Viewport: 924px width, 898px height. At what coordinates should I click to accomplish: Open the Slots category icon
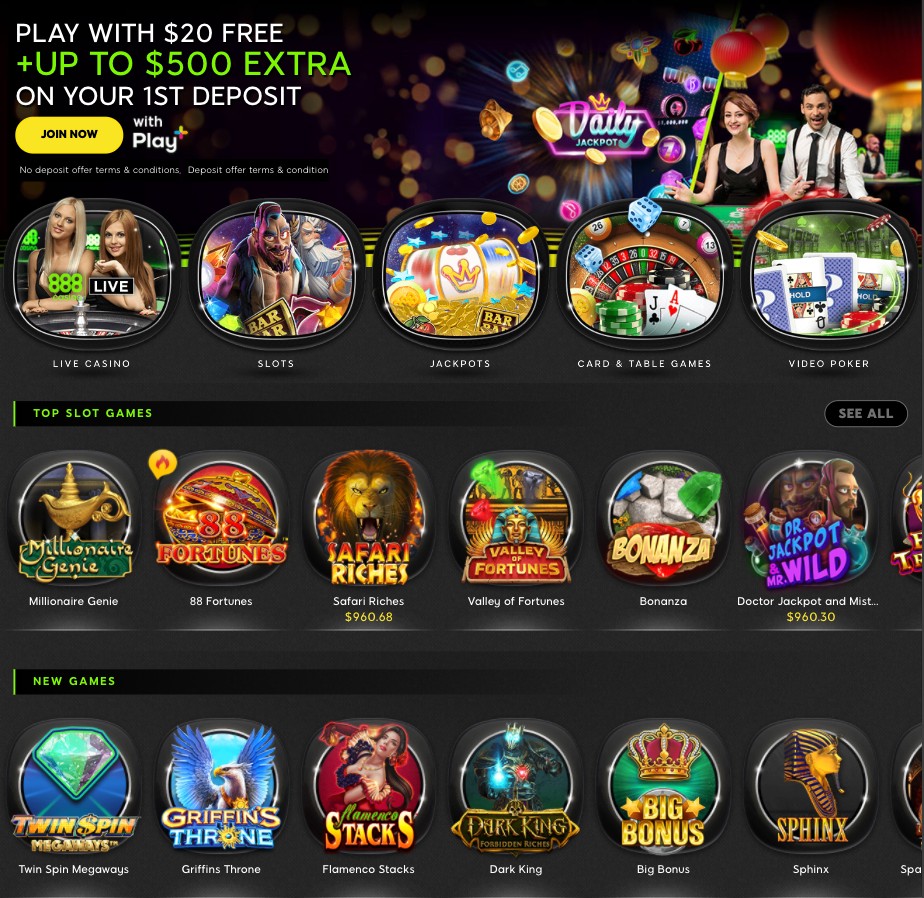[x=276, y=274]
